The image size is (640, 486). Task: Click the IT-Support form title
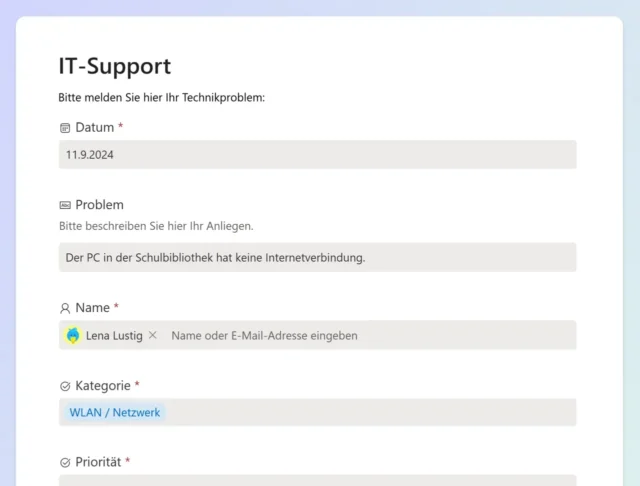tap(115, 66)
